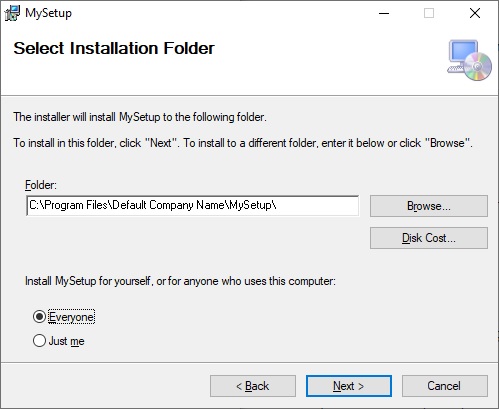The image size is (499, 409).
Task: Click the 'Just me' option label text
Action: click(x=67, y=341)
